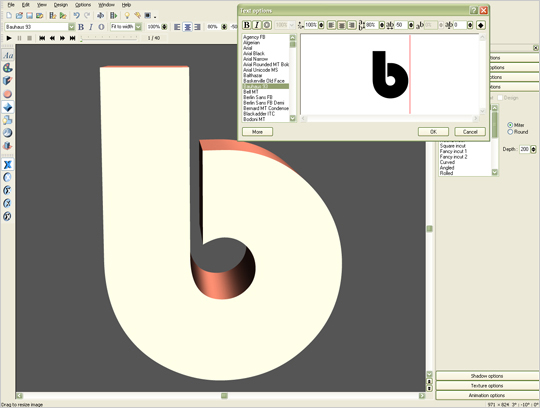Select Berlin Sans FB Demi font
Image resolution: width=540 pixels, height=408 pixels.
(x=263, y=103)
